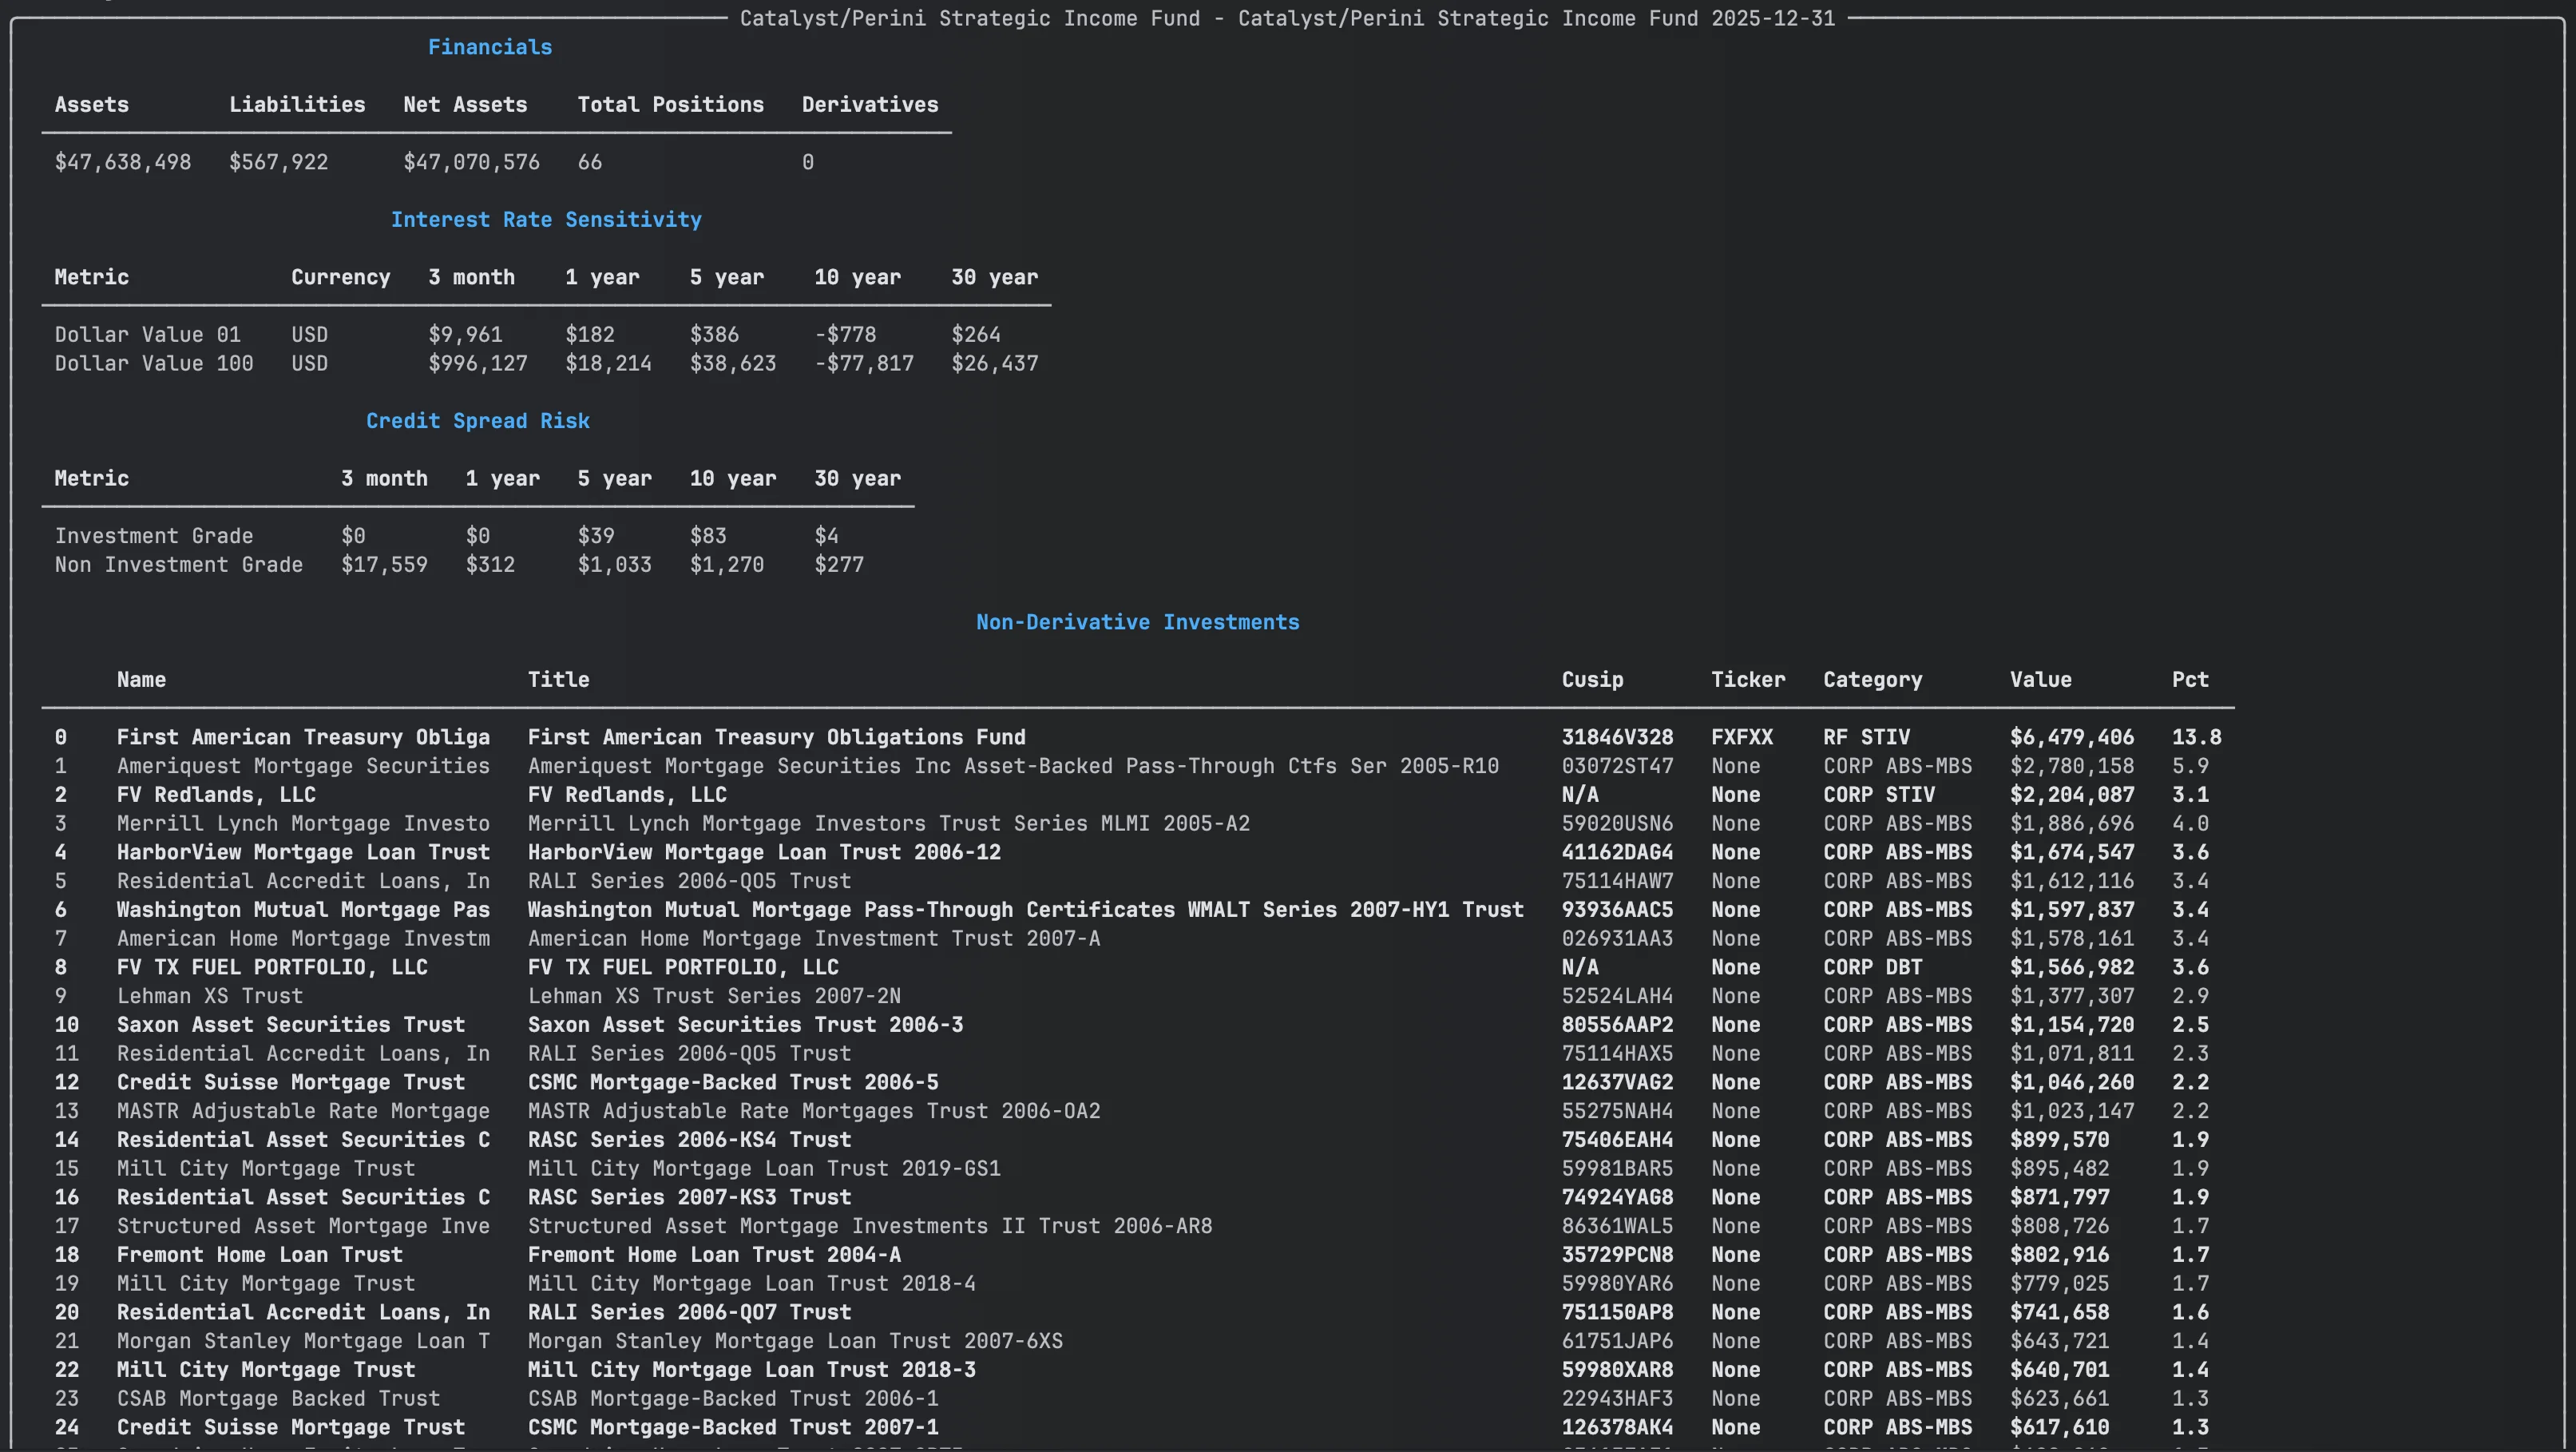Click CSMC Mortgage-Backed Trust 2006-5 title
This screenshot has width=2576, height=1452.
click(733, 1082)
